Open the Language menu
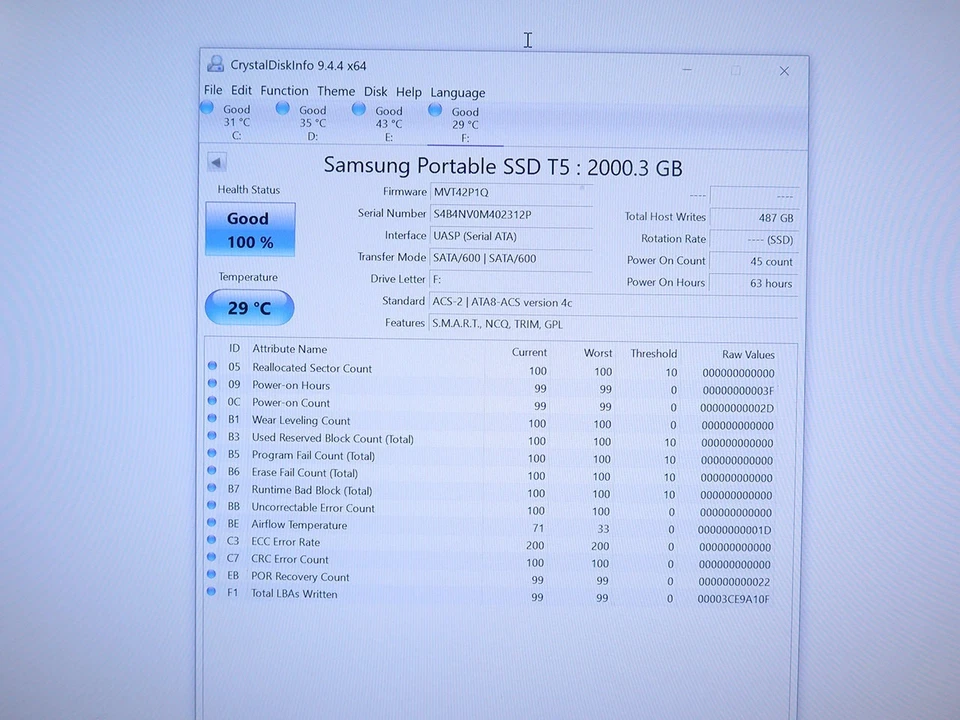Image resolution: width=960 pixels, height=720 pixels. tap(458, 92)
